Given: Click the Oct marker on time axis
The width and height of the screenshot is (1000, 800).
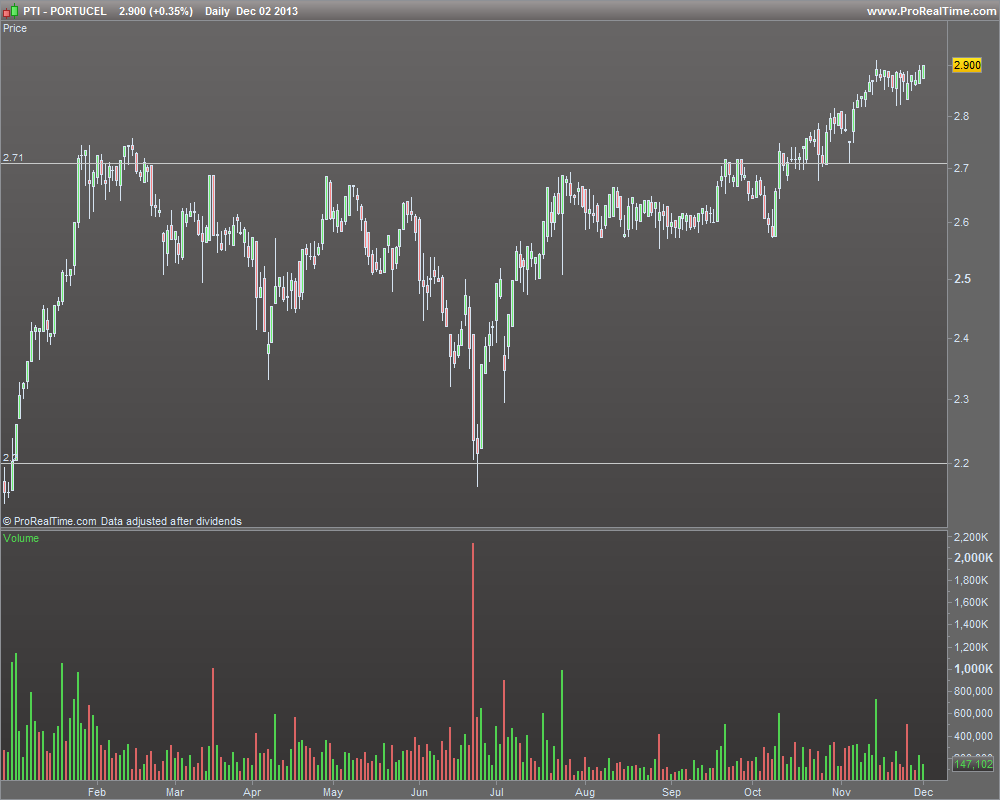Looking at the screenshot, I should (753, 792).
